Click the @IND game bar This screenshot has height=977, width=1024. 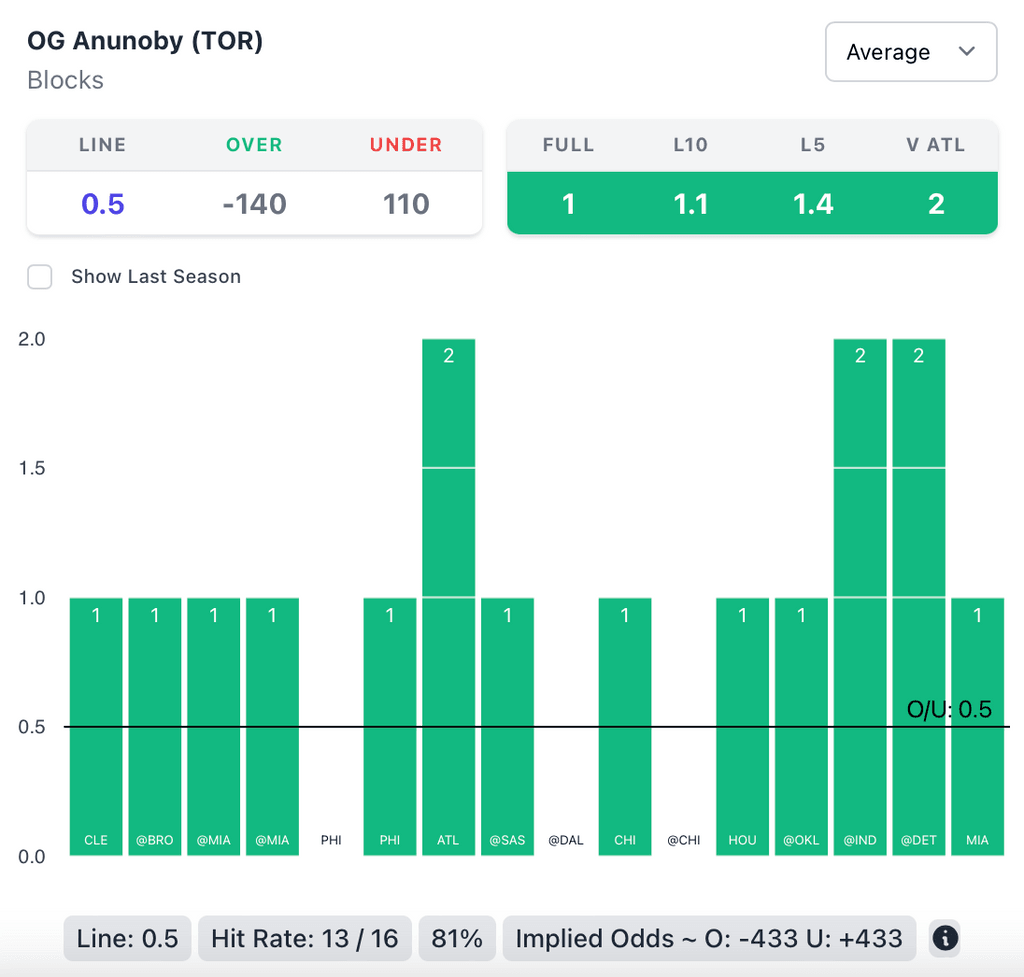pyautogui.click(x=860, y=597)
